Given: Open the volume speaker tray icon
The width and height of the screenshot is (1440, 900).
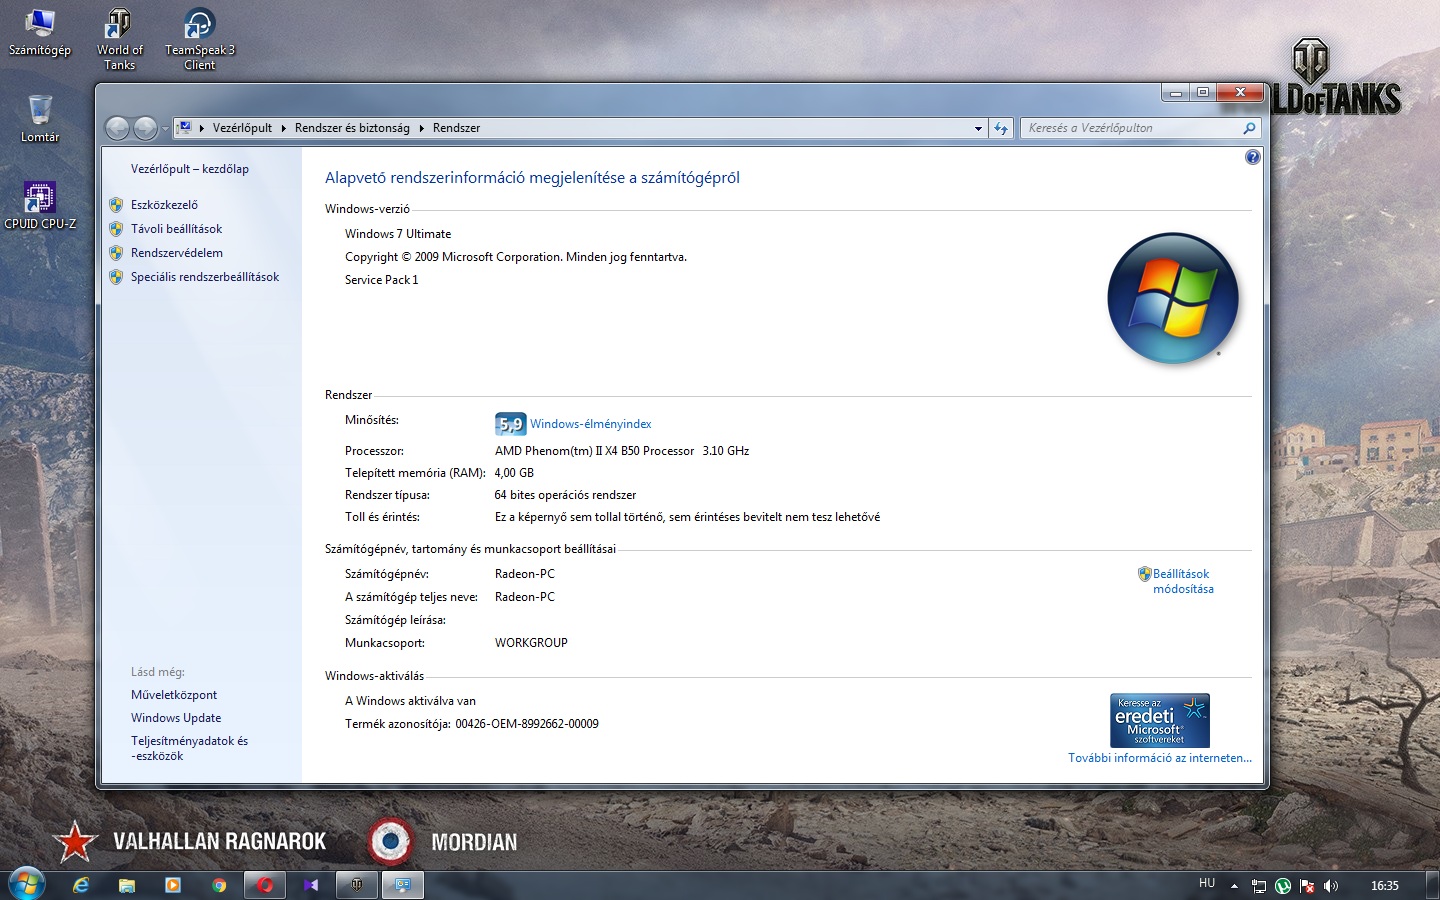Looking at the screenshot, I should [x=1331, y=886].
